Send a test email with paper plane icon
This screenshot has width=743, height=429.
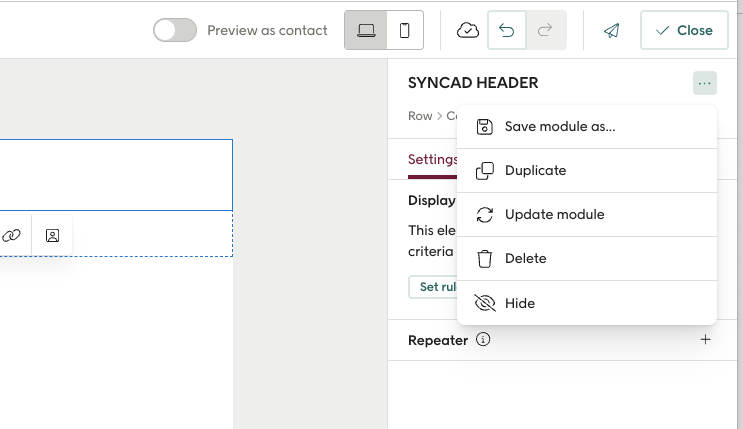click(611, 30)
